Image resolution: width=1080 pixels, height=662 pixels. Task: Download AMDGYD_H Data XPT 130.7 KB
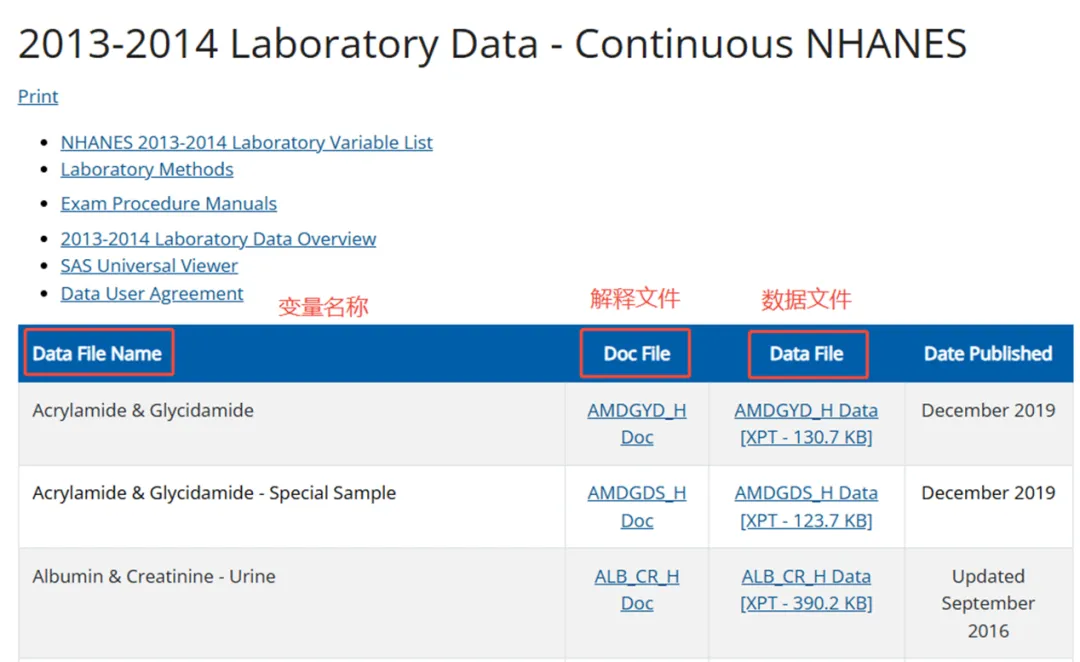tap(806, 424)
